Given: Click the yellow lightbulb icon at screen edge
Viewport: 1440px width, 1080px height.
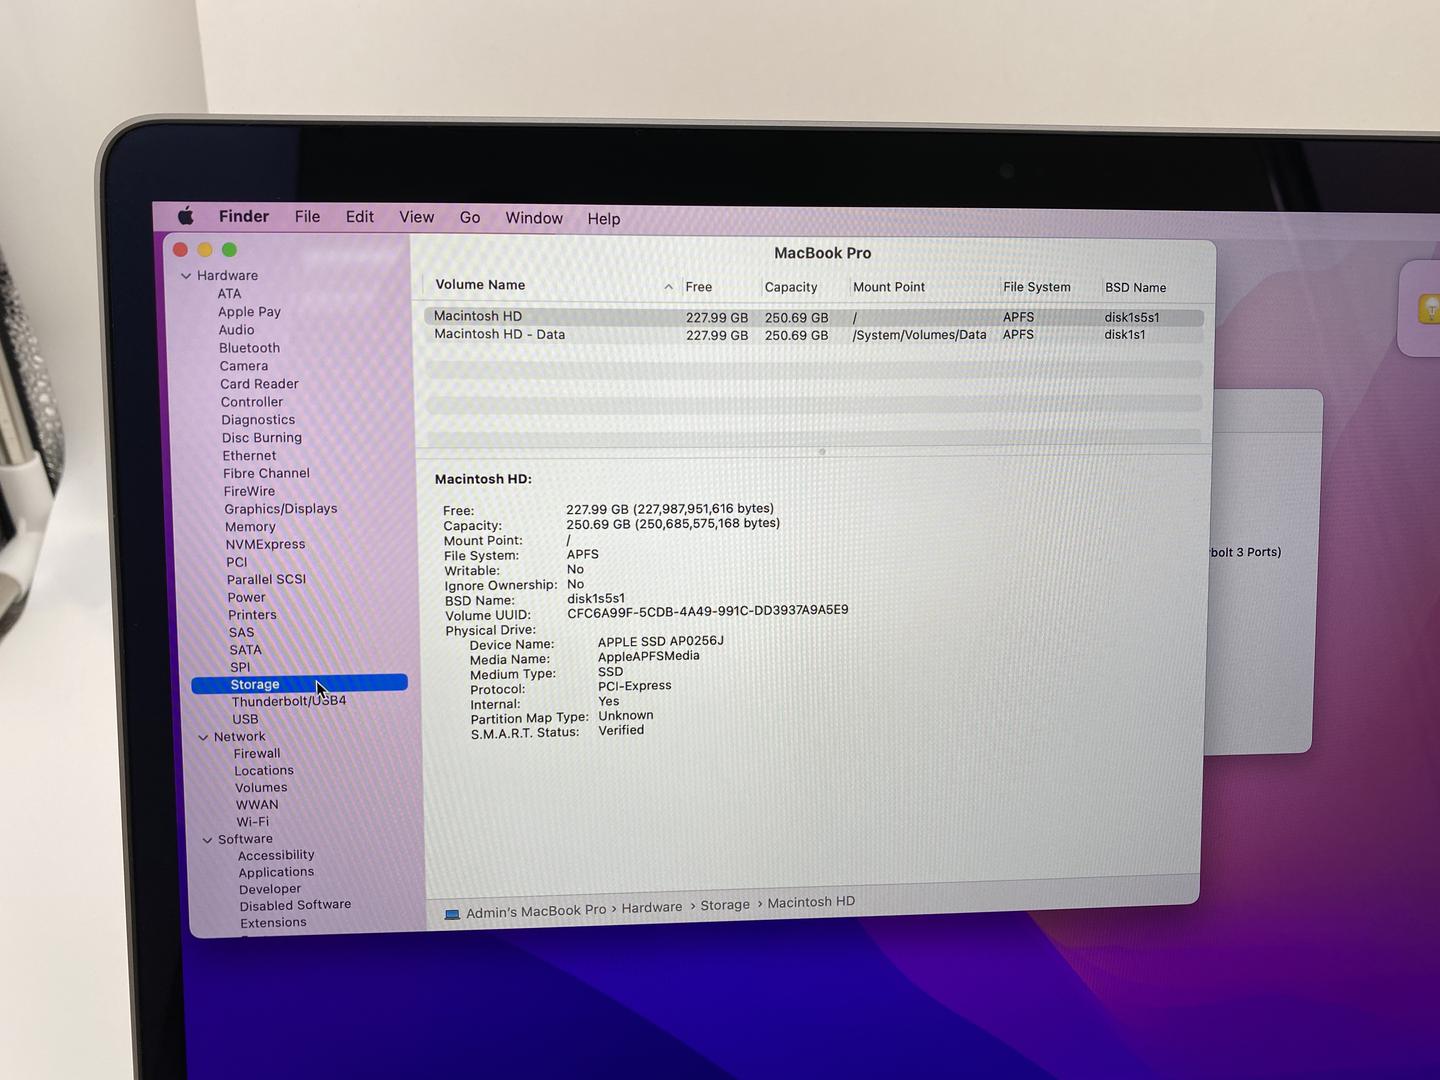Looking at the screenshot, I should (x=1430, y=309).
